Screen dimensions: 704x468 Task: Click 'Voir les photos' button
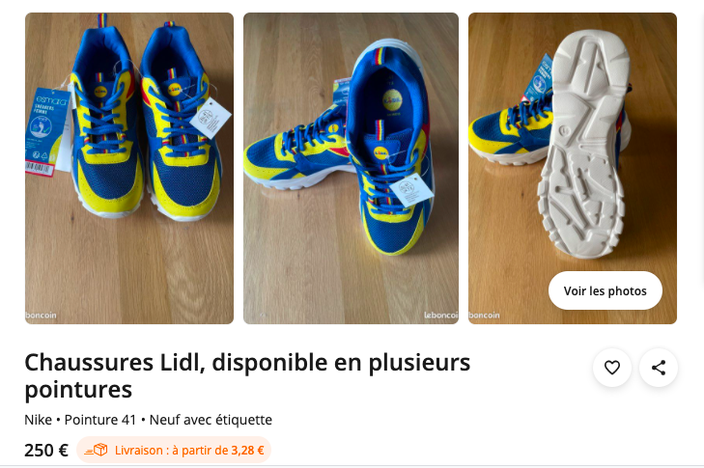605,291
